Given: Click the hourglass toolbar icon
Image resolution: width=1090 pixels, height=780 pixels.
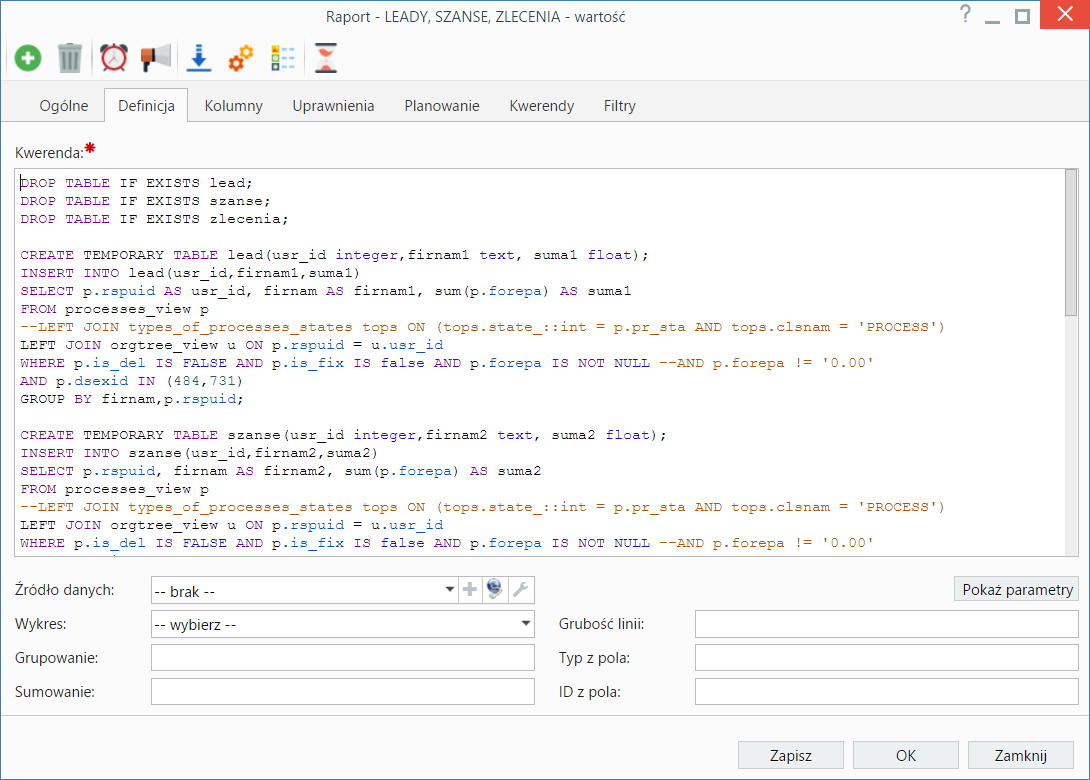Looking at the screenshot, I should coord(325,58).
